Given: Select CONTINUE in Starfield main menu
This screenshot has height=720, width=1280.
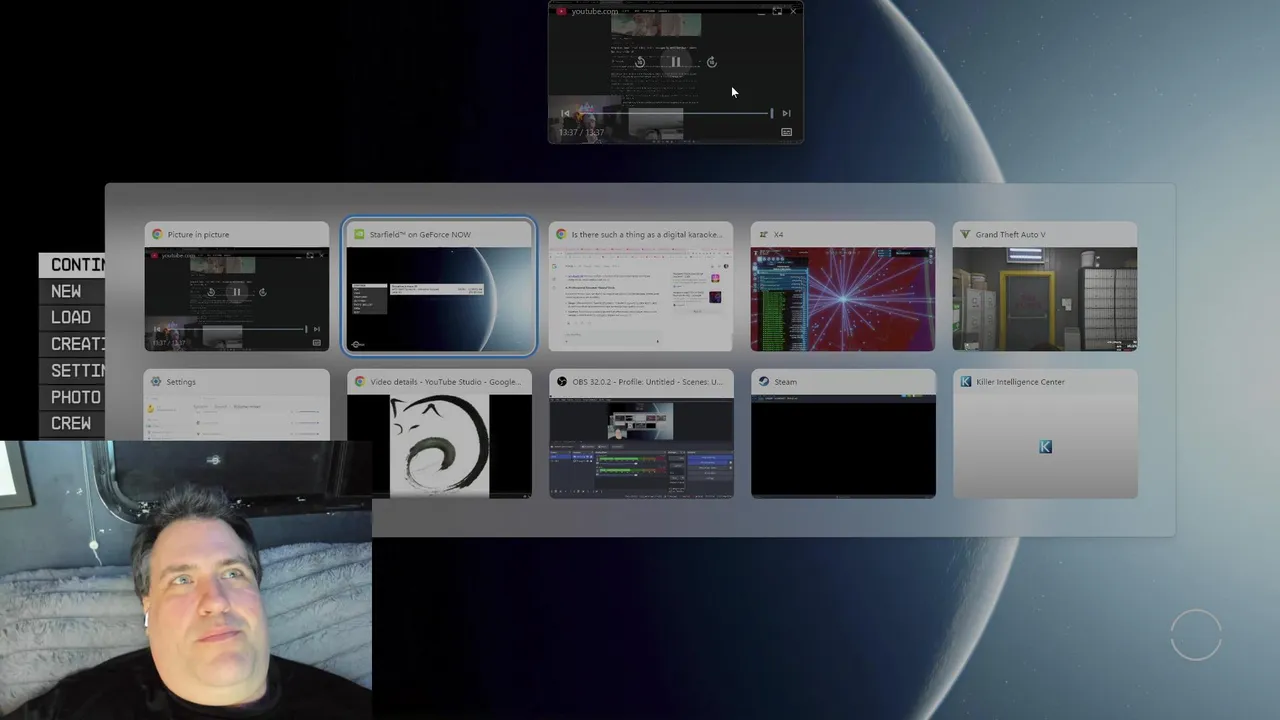Looking at the screenshot, I should tap(72, 265).
